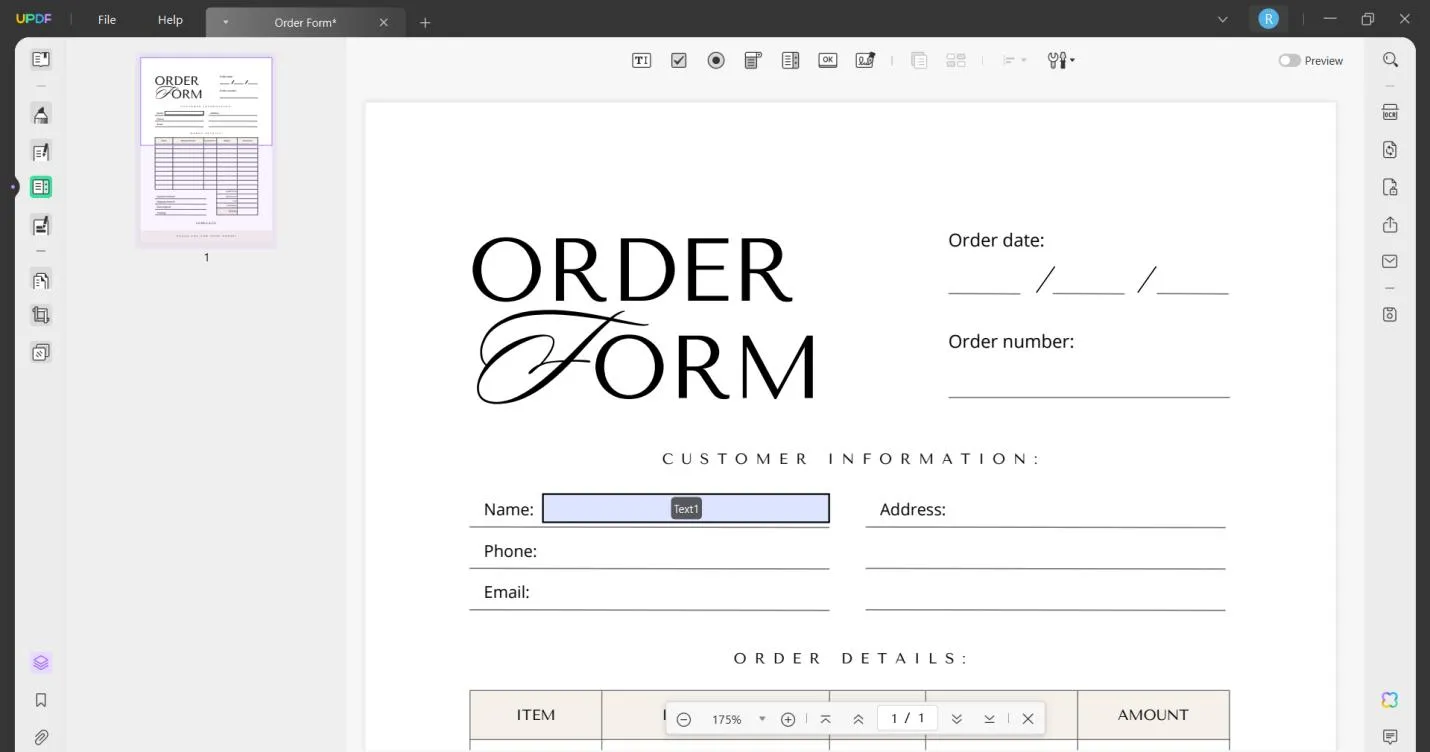Zoom in with the plus button
The width and height of the screenshot is (1430, 752).
pyautogui.click(x=788, y=719)
